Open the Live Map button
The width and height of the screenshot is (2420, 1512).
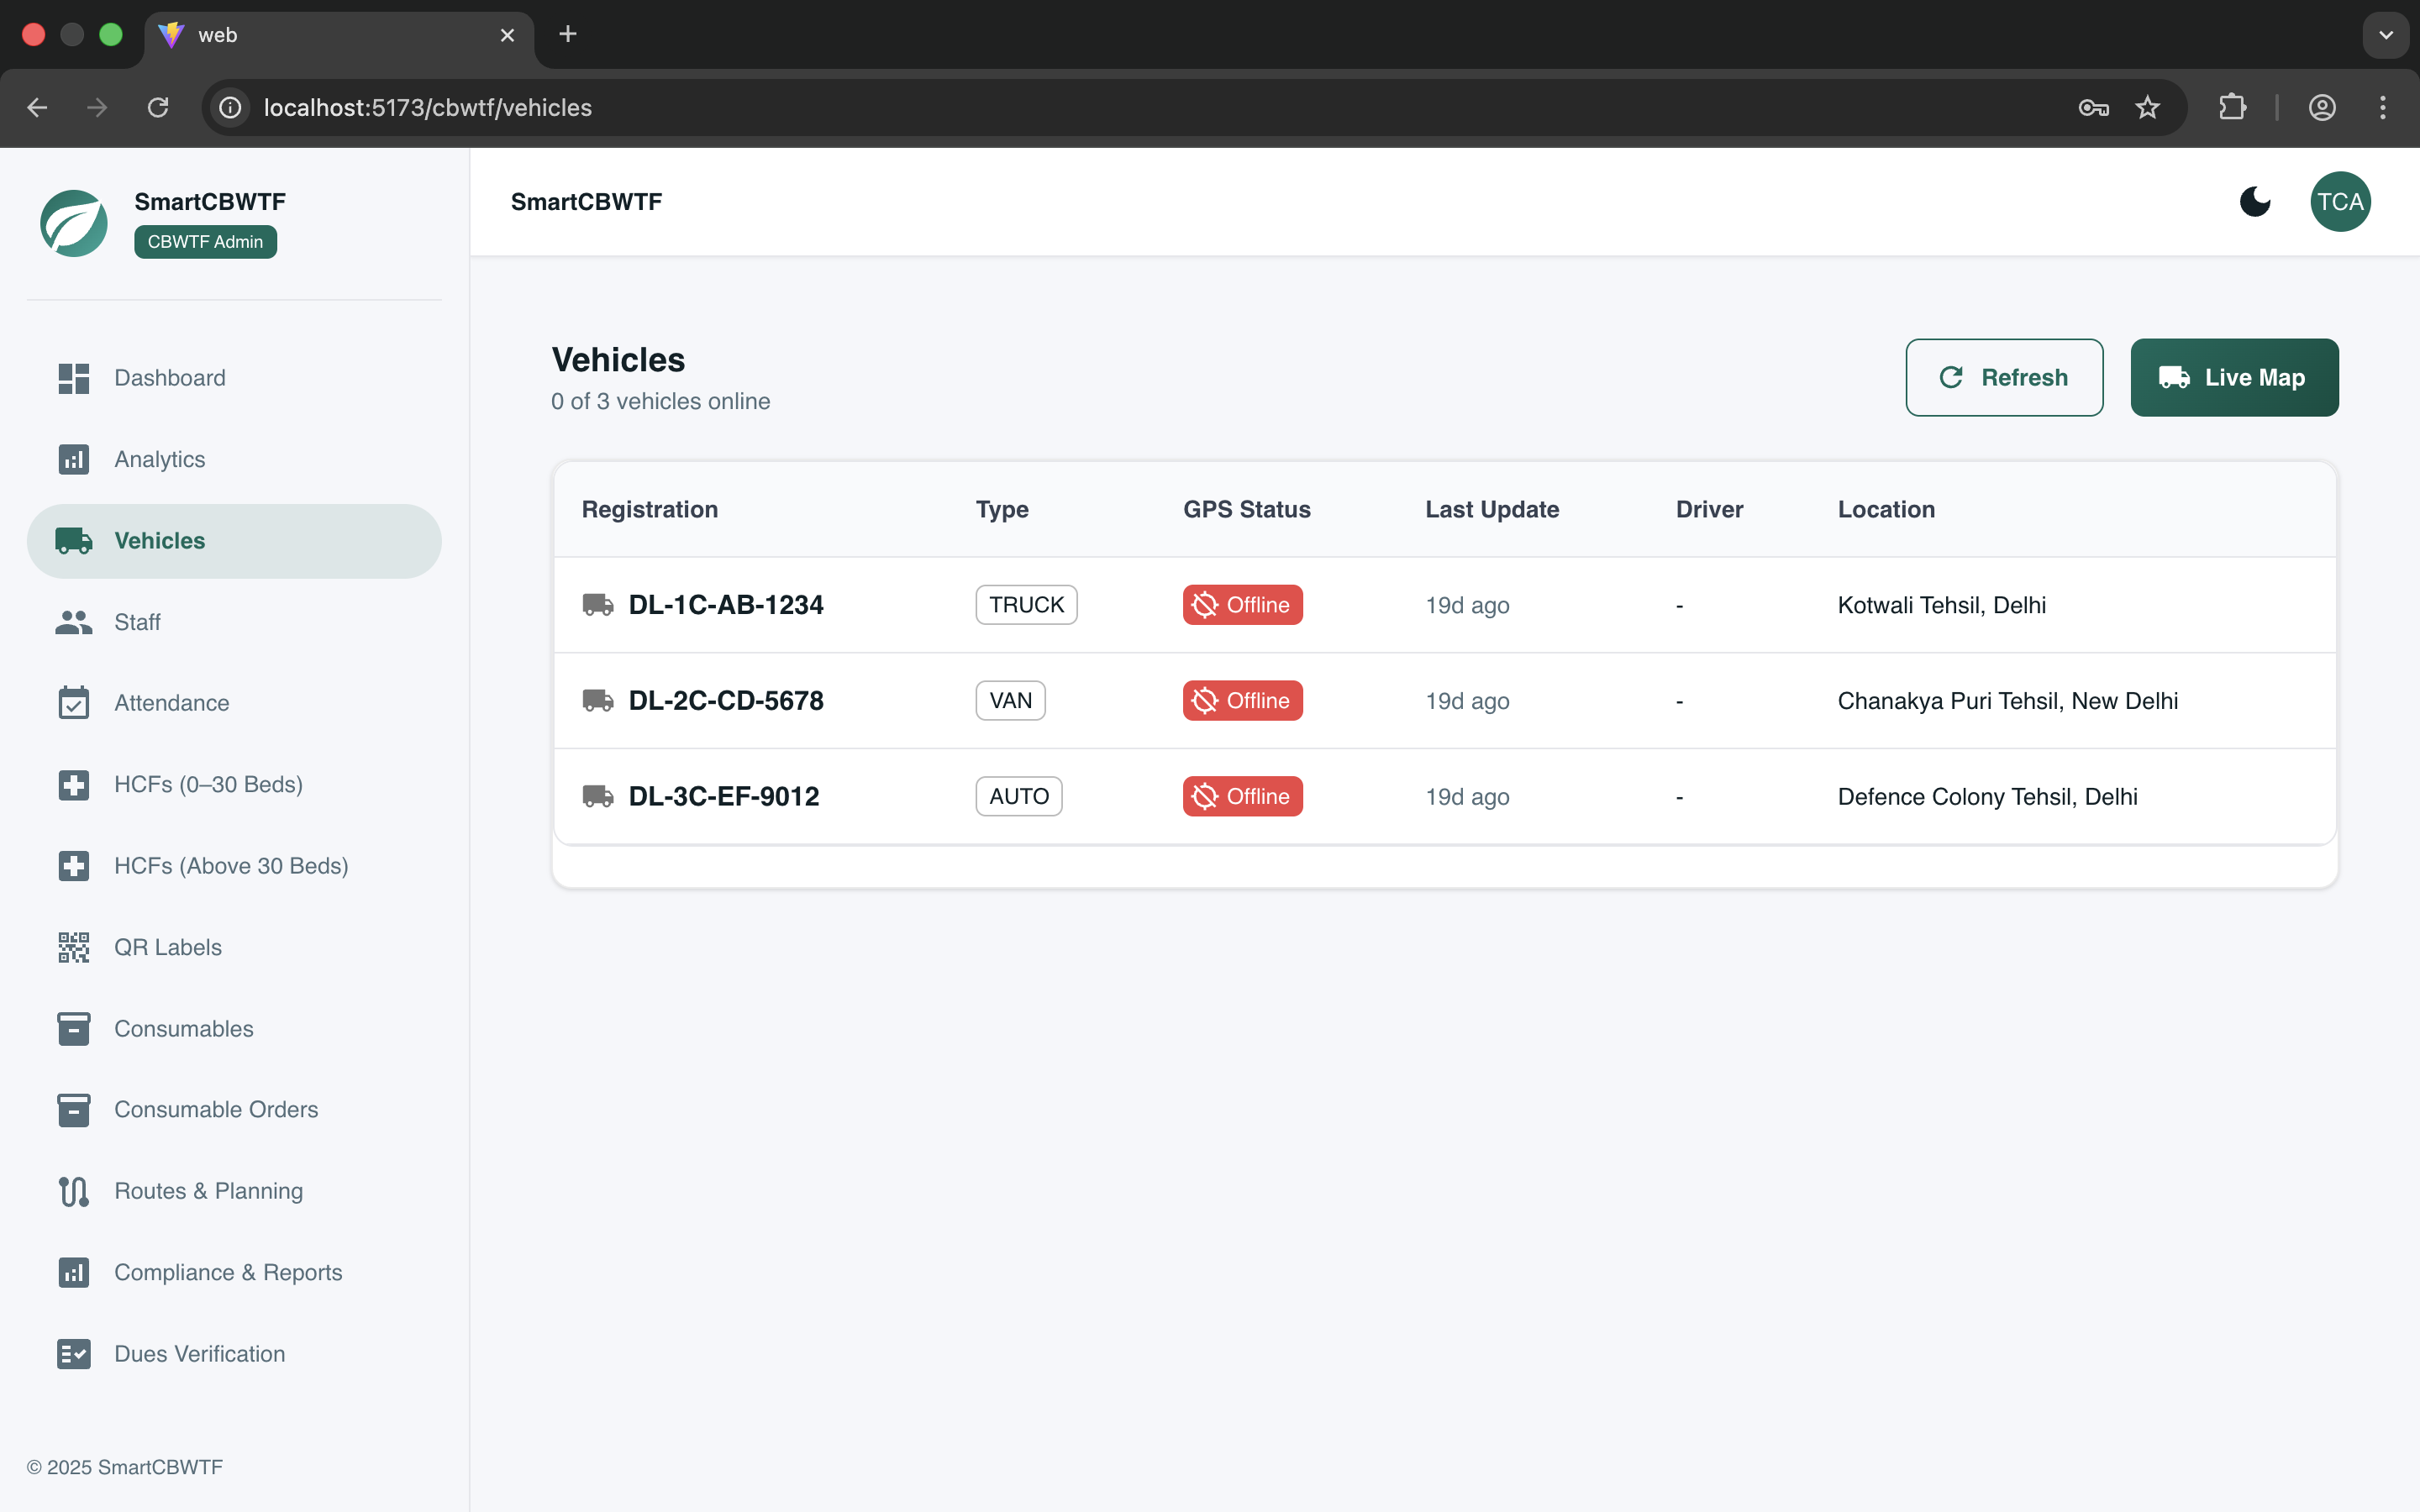click(2233, 377)
